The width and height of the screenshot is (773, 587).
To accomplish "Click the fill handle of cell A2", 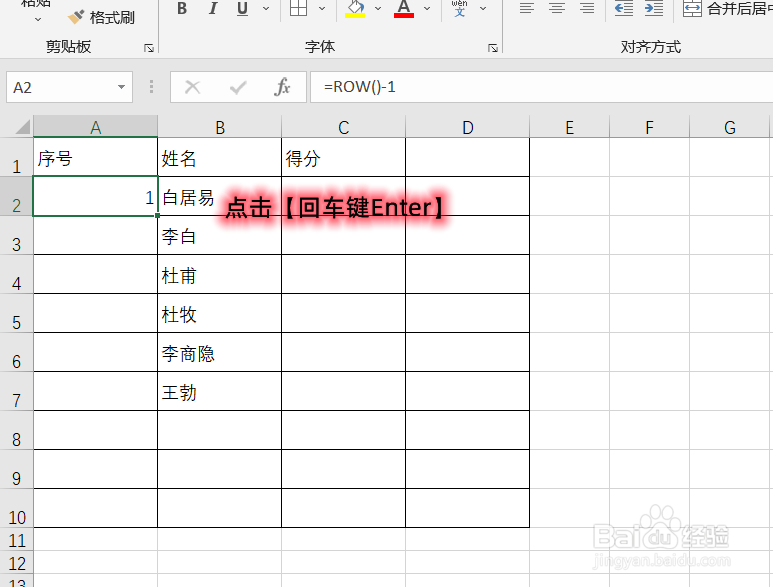I will point(157,215).
